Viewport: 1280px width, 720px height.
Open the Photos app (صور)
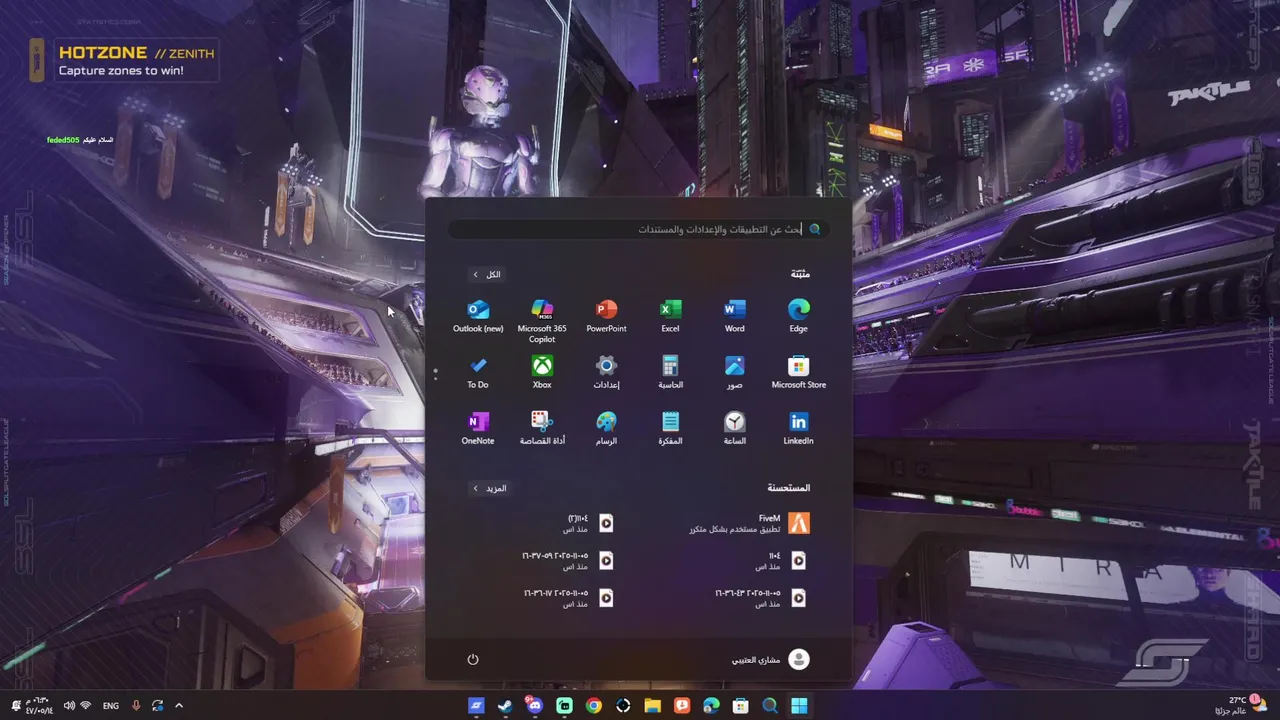(x=734, y=372)
